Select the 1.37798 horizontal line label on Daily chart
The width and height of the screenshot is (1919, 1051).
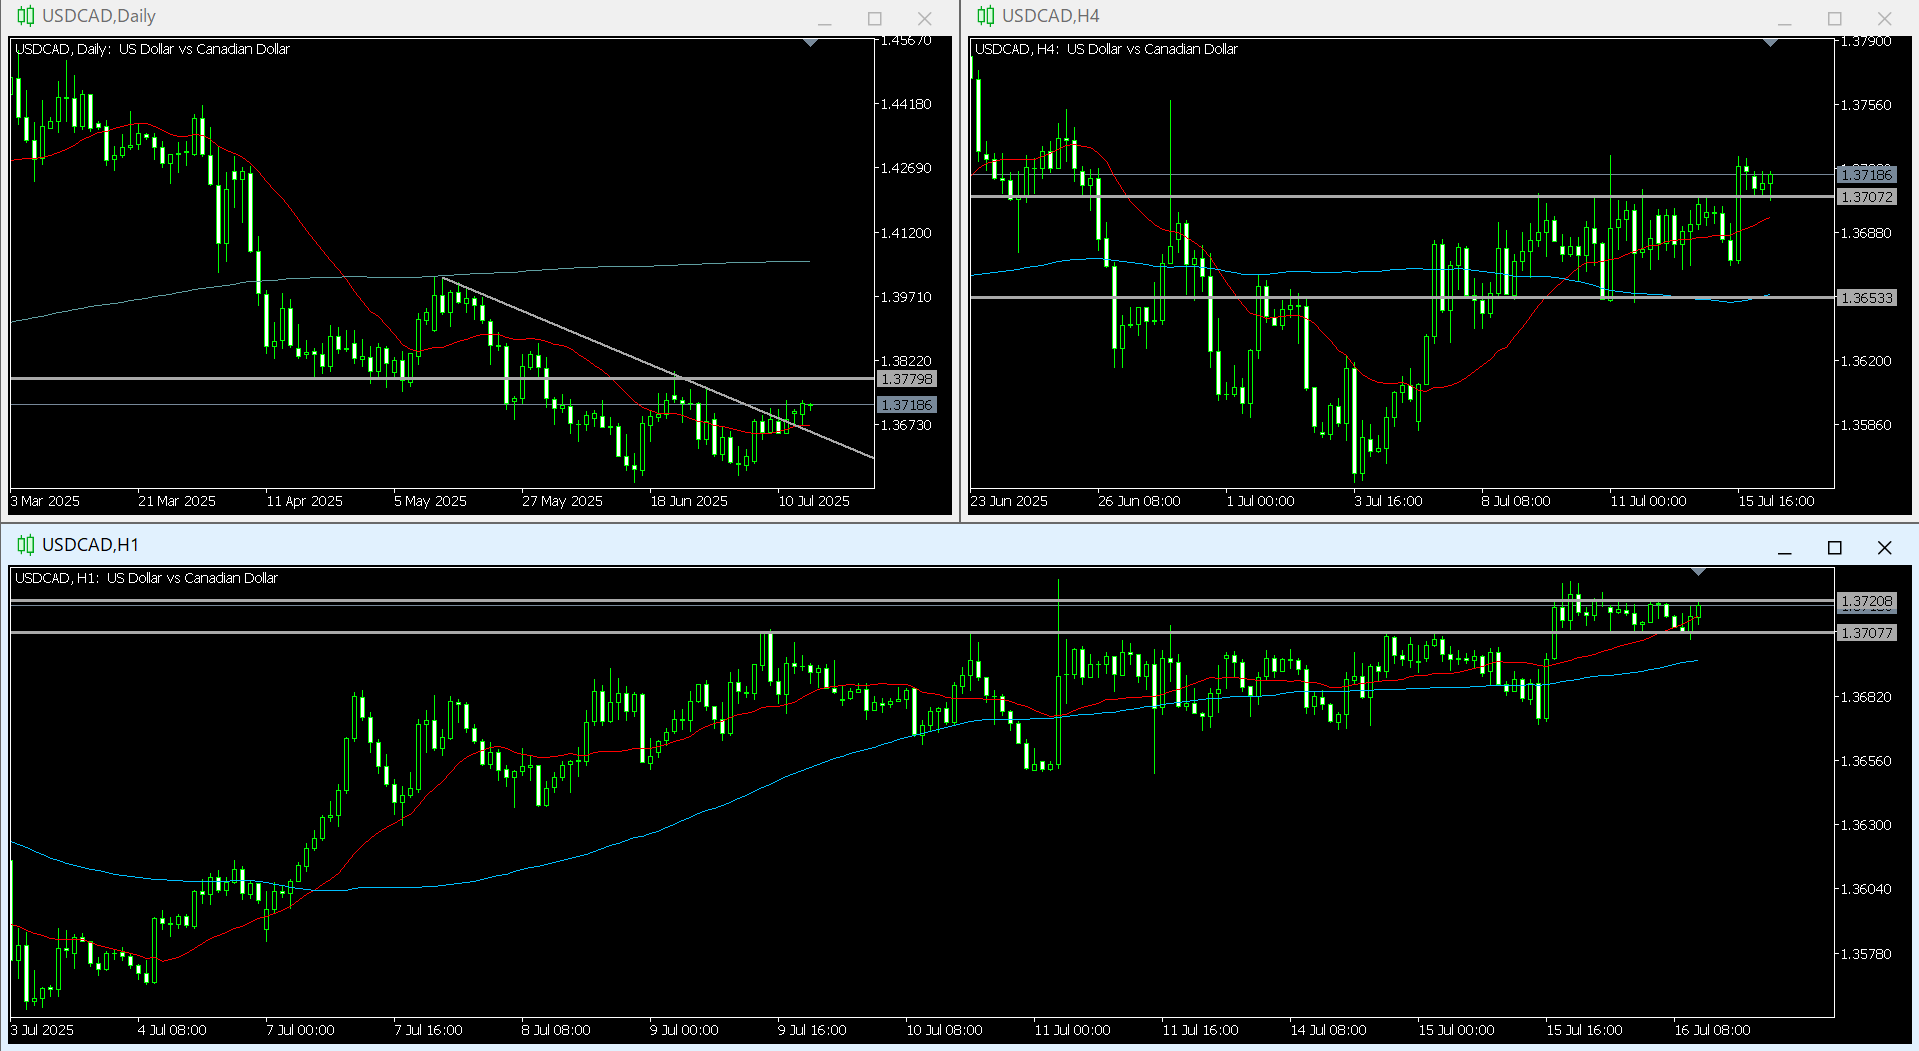906,379
